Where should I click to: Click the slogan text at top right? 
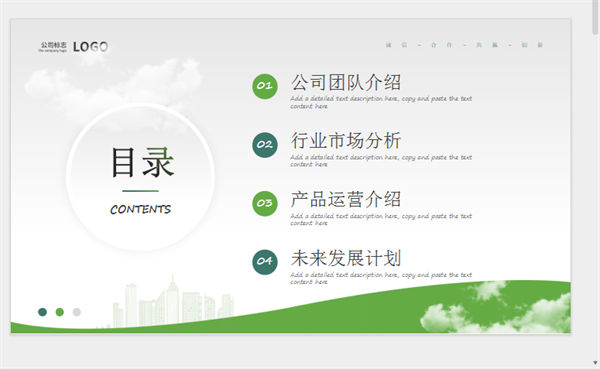(x=464, y=45)
